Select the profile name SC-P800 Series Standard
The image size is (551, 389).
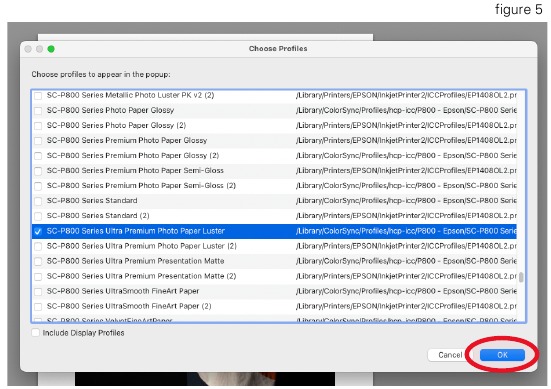tap(92, 201)
